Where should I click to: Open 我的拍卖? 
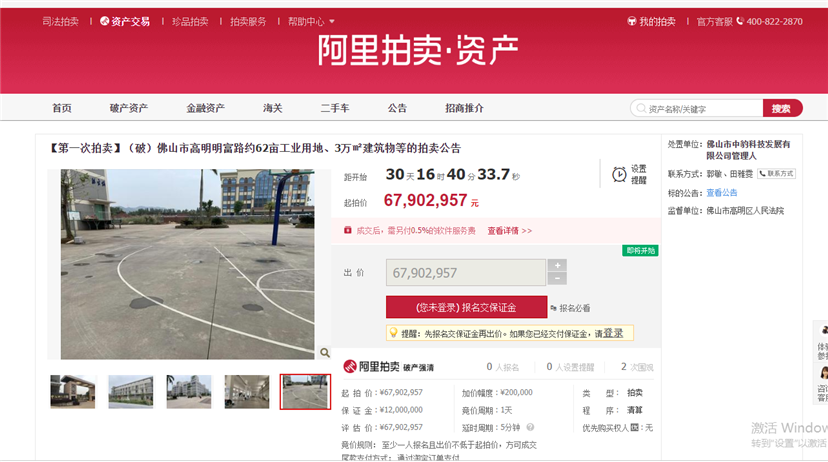[651, 22]
